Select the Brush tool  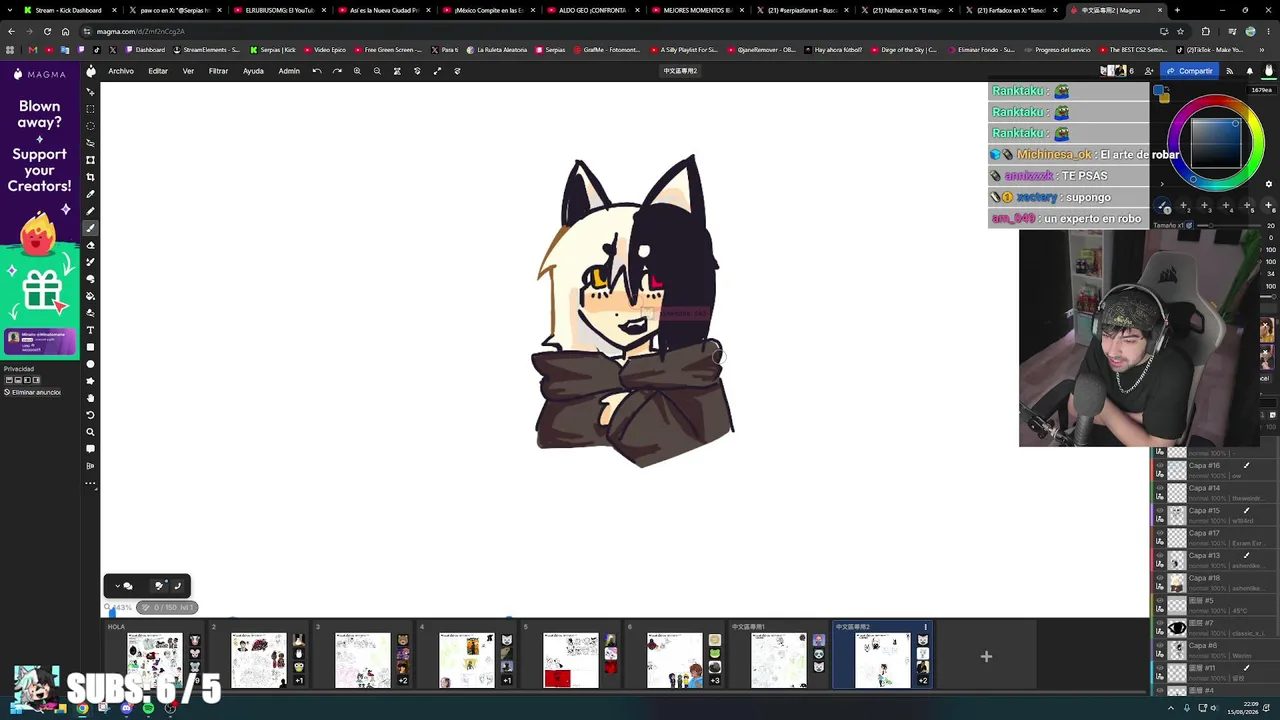tap(90, 228)
